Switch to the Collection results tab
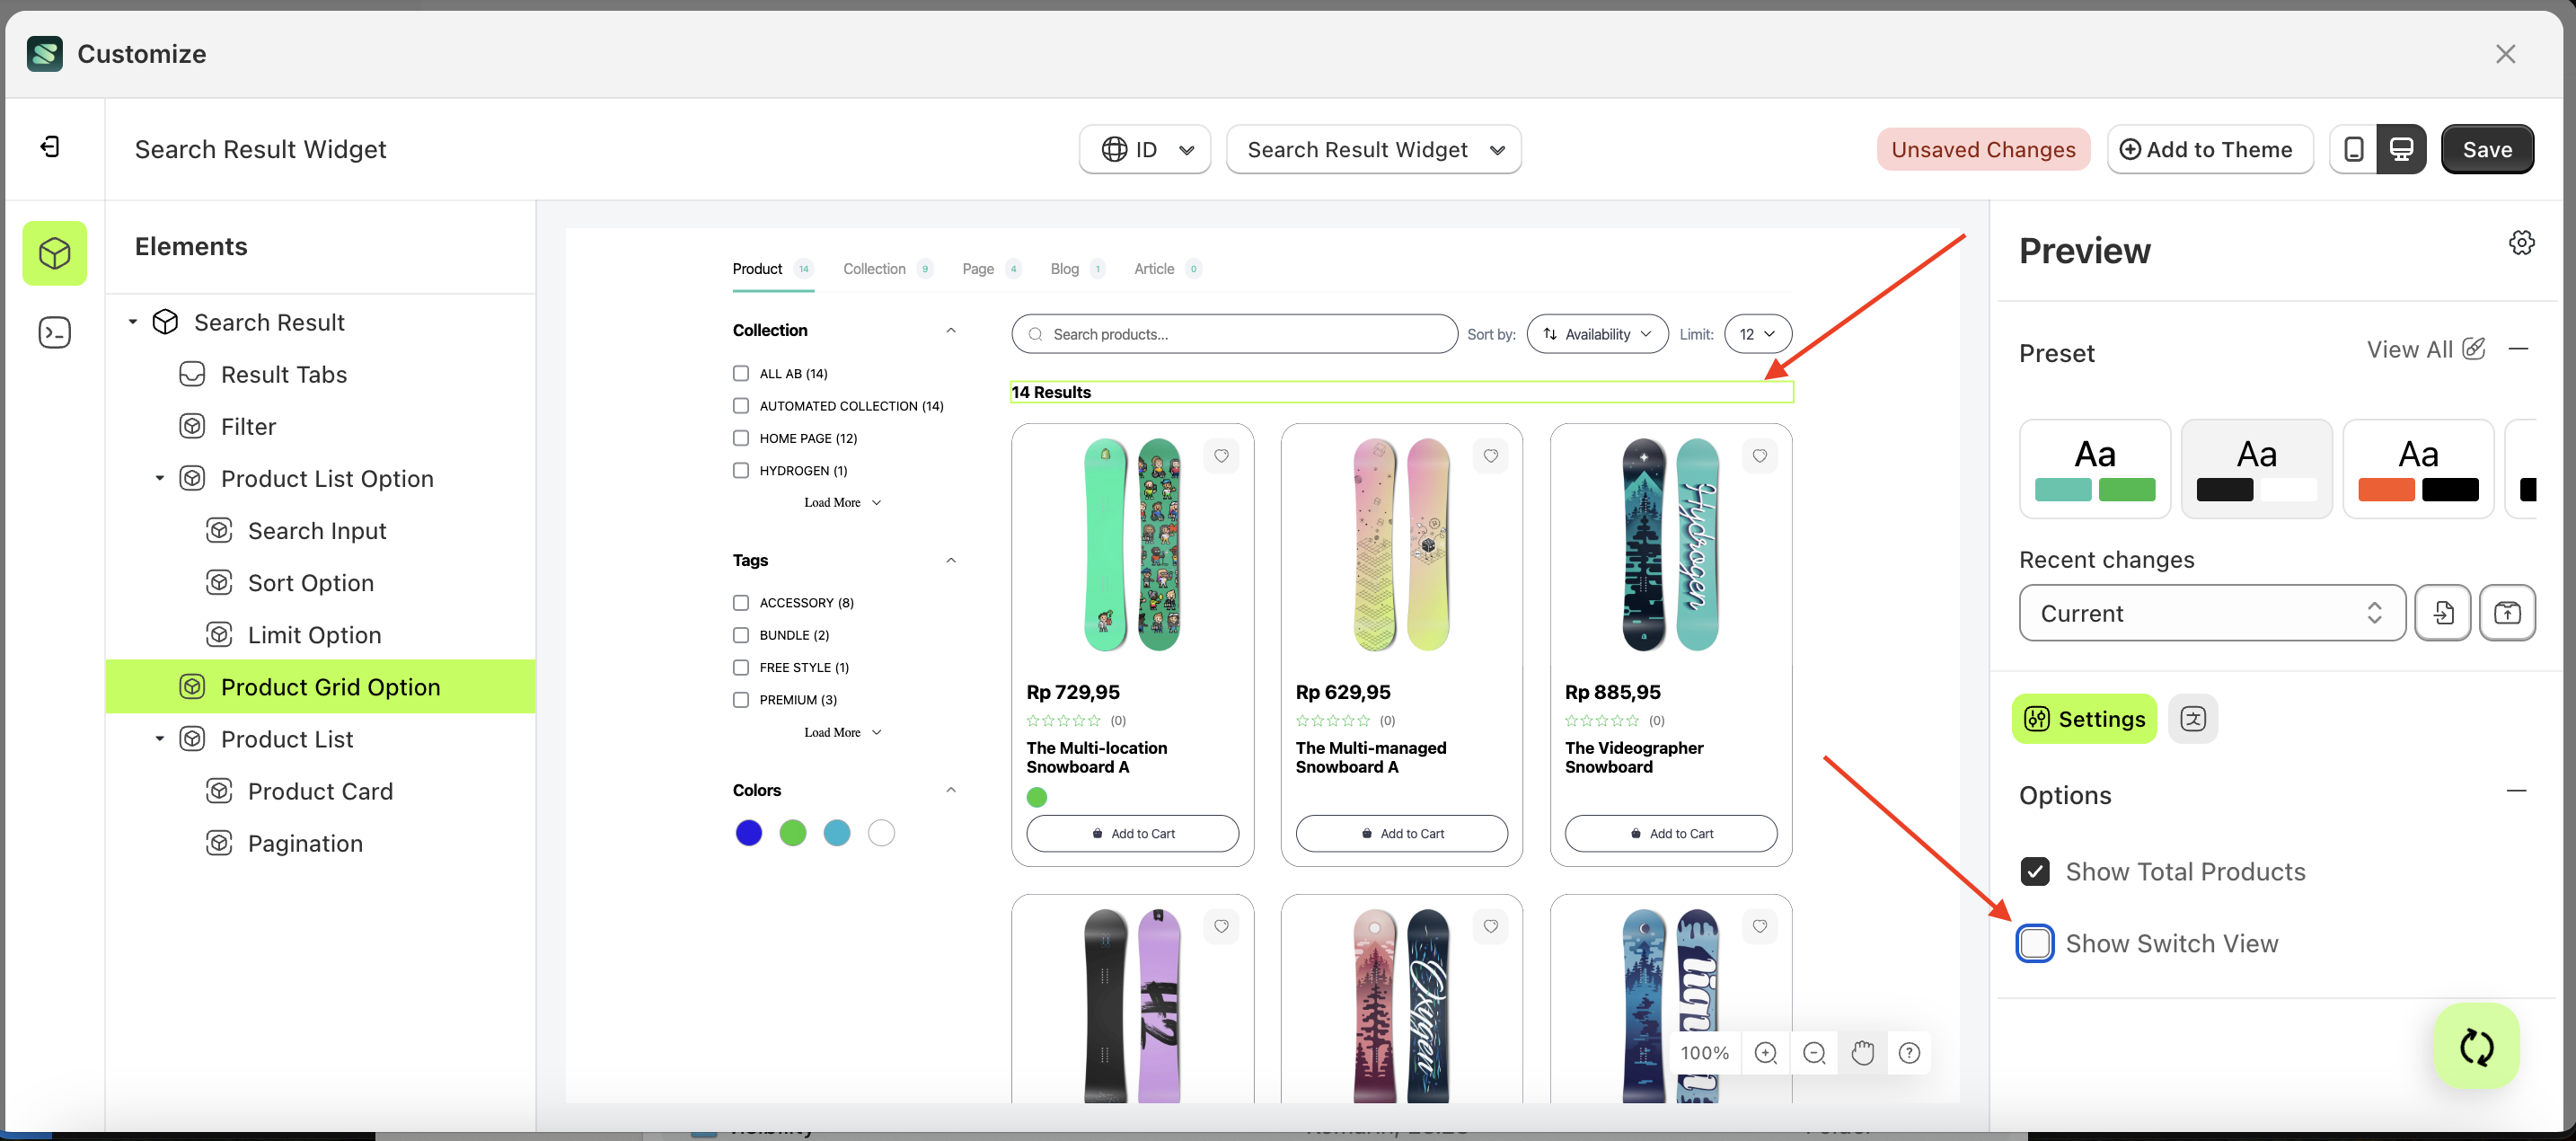This screenshot has width=2576, height=1141. pyautogui.click(x=874, y=268)
